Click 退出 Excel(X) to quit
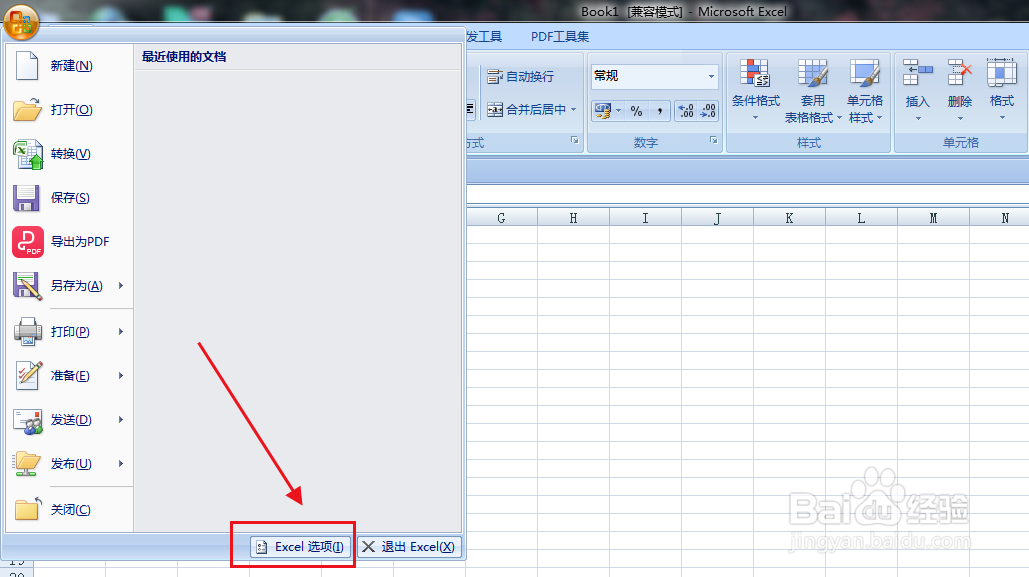The image size is (1029, 577). pyautogui.click(x=409, y=547)
